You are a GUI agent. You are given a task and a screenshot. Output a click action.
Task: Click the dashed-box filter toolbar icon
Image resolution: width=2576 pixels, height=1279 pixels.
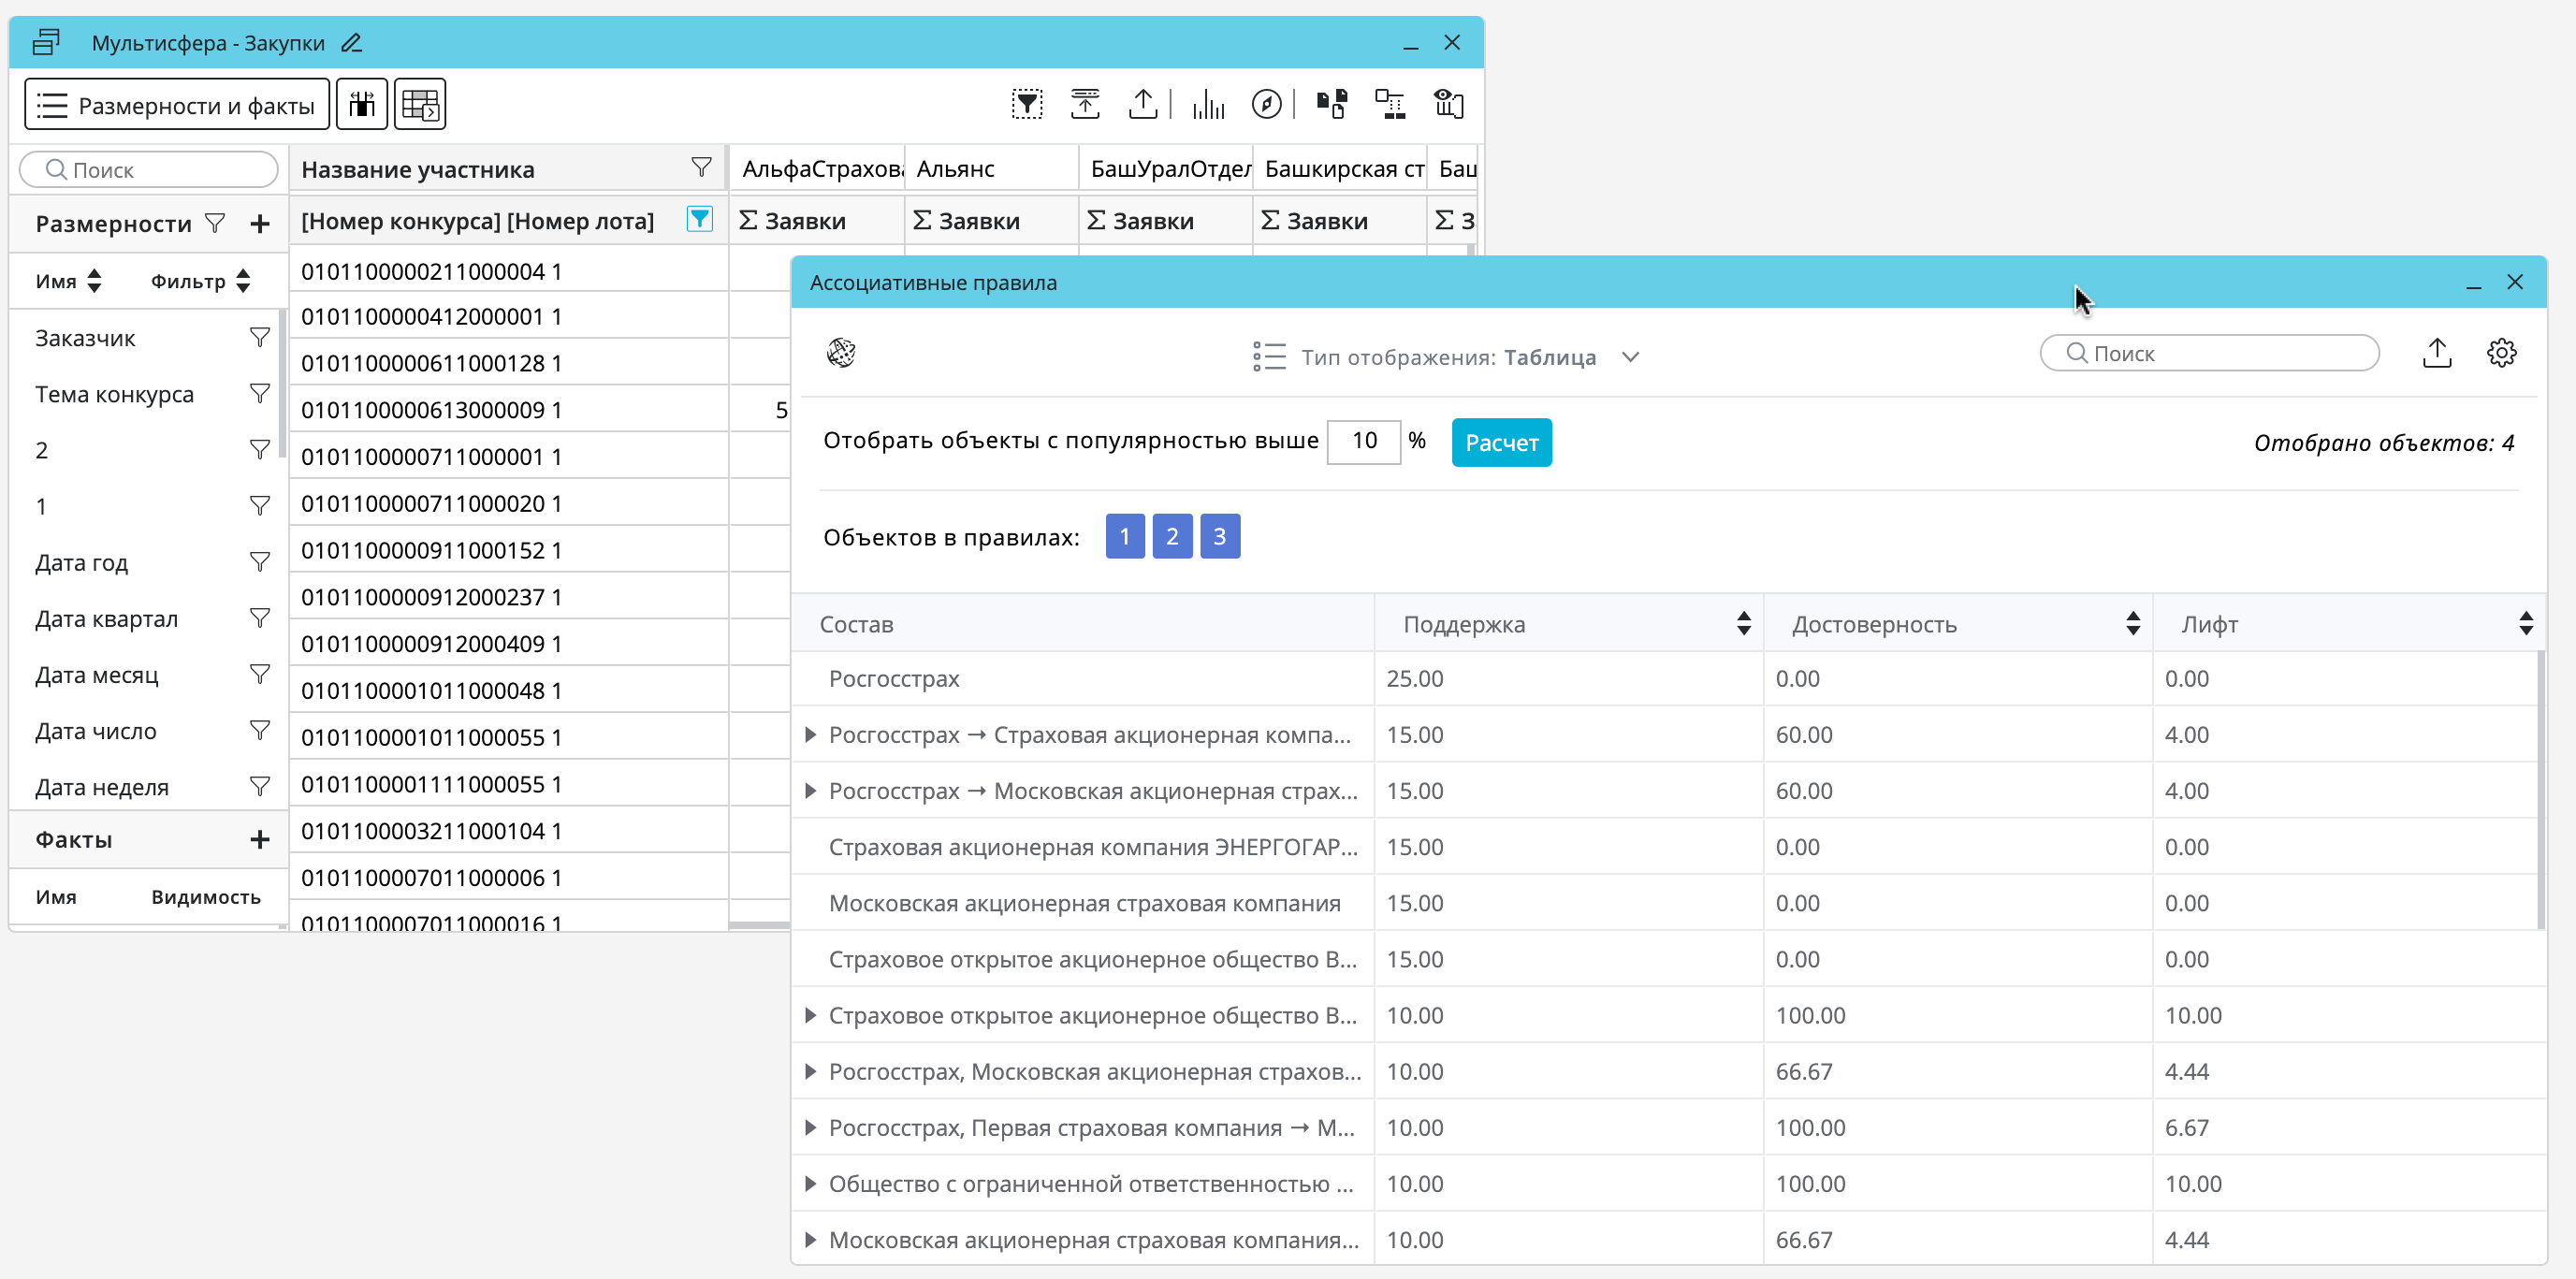click(1027, 104)
